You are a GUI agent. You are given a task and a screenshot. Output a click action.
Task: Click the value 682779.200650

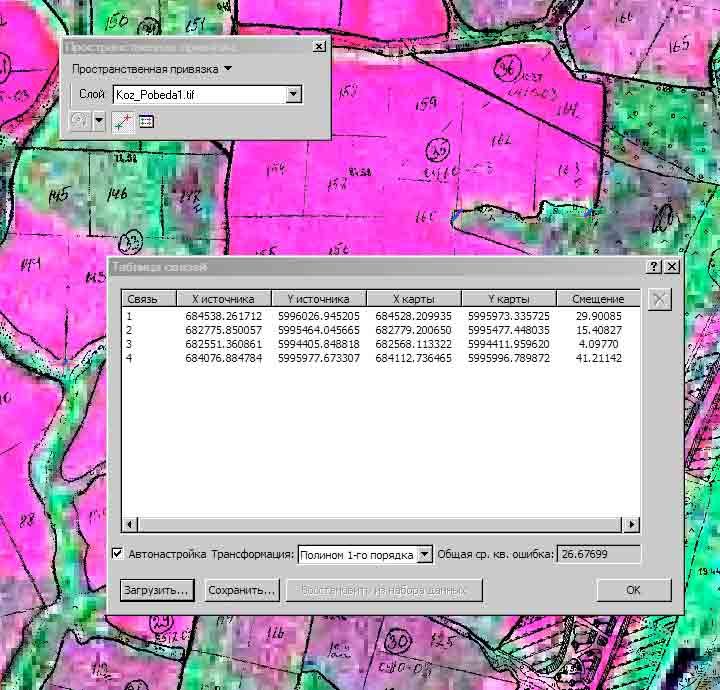point(413,330)
